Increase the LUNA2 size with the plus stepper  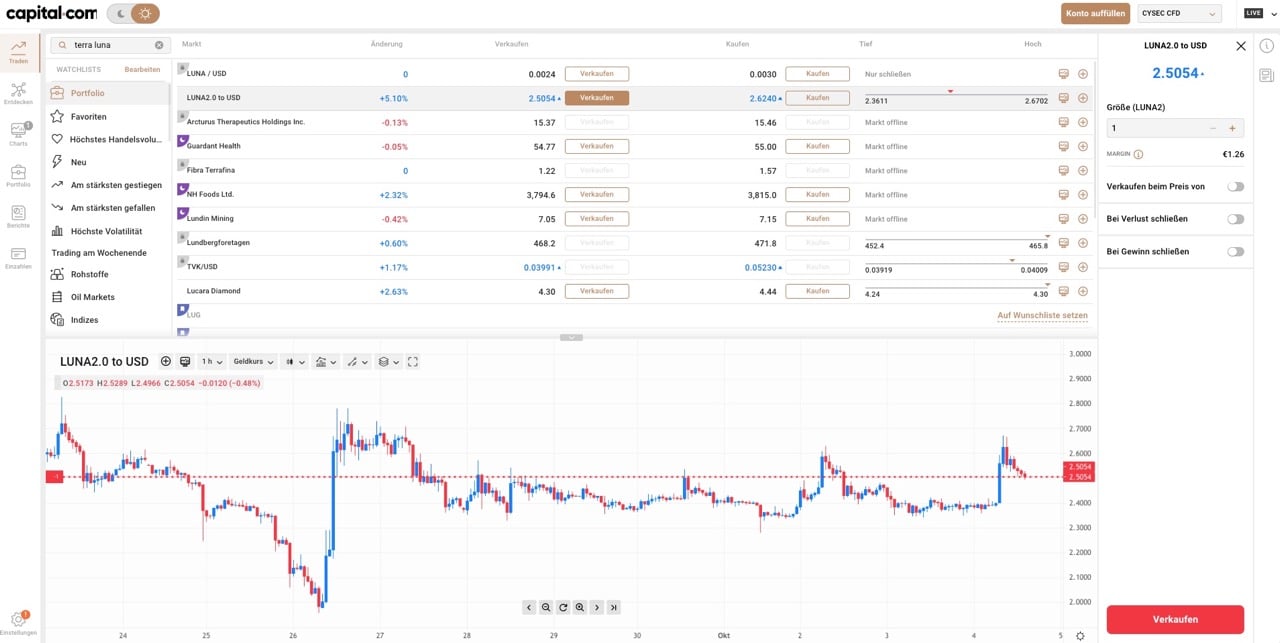click(x=1232, y=128)
